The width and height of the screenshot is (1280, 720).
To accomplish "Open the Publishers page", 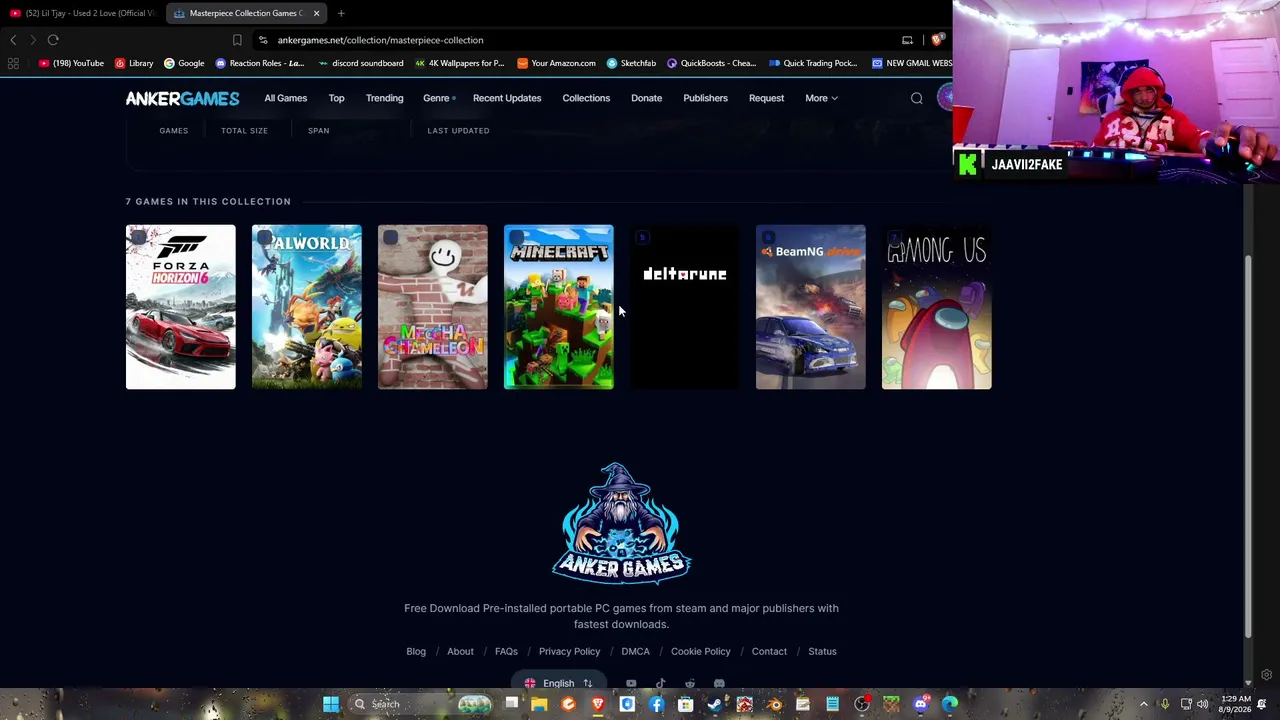I will [x=705, y=98].
